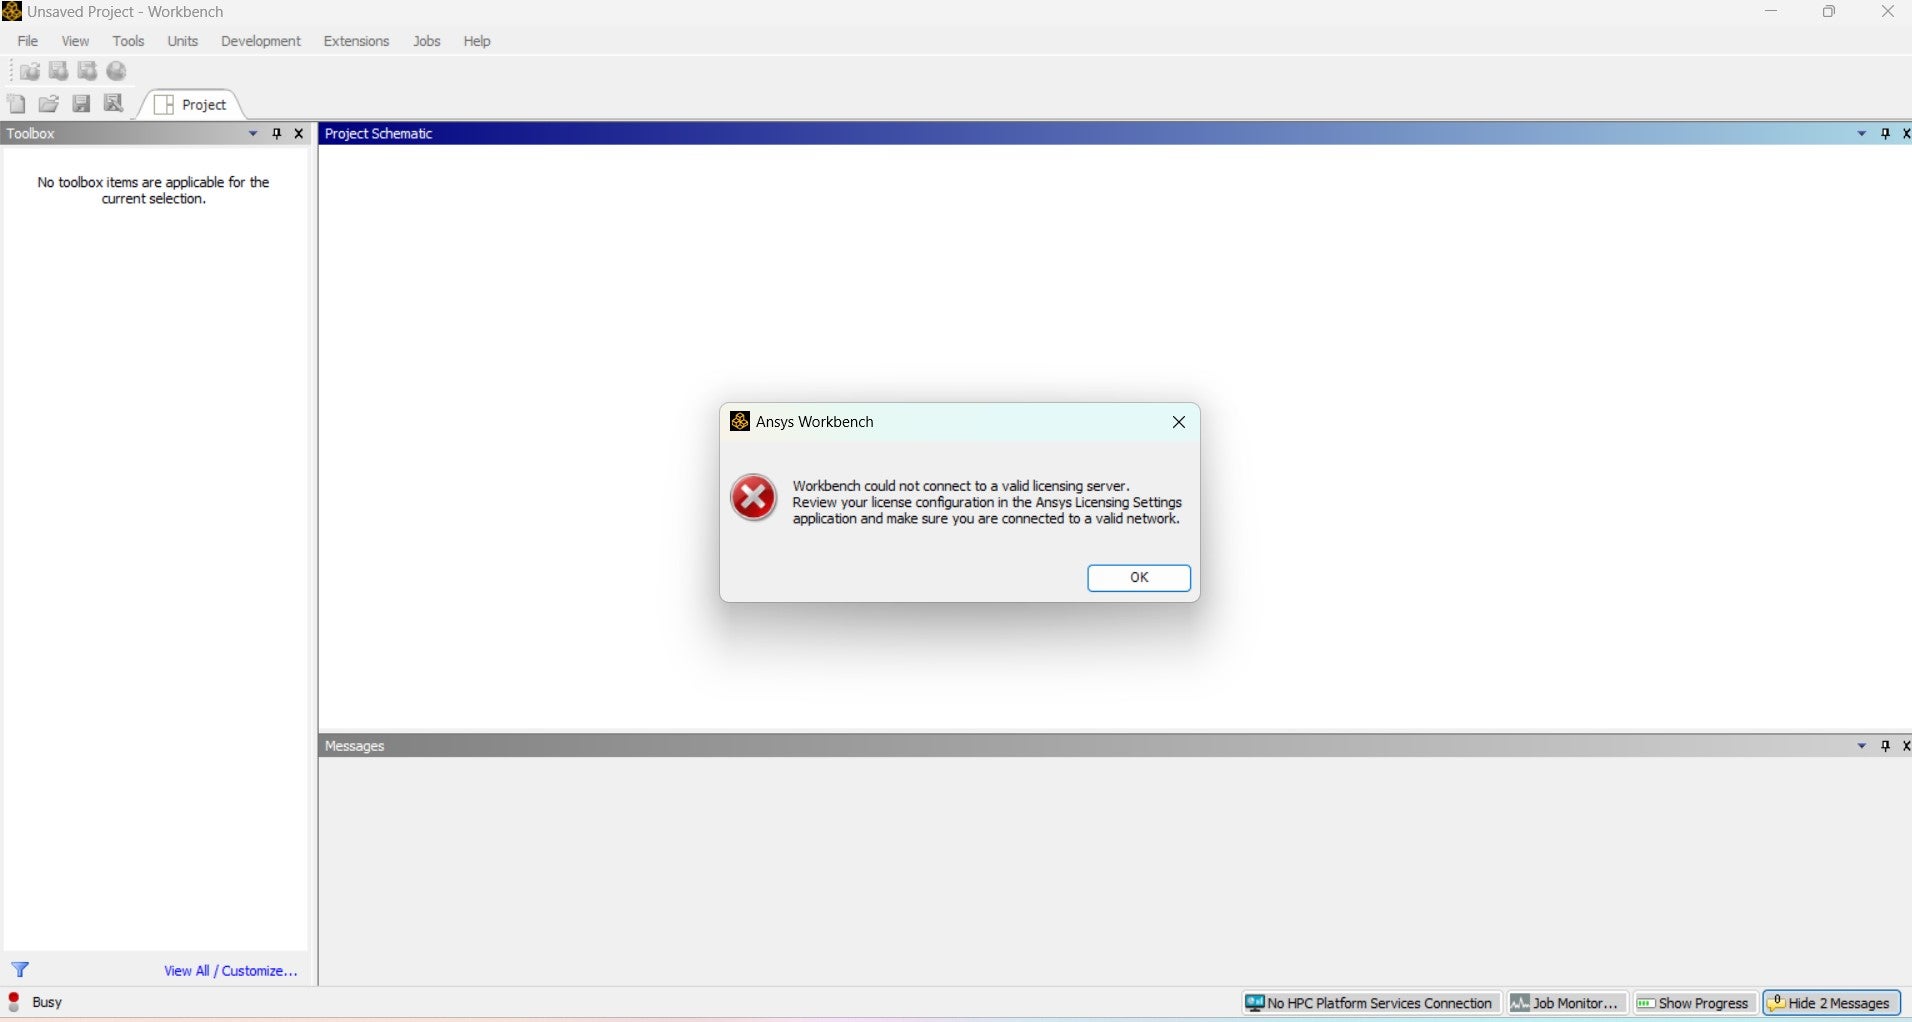
Task: Open the Extensions menu
Action: pos(356,41)
